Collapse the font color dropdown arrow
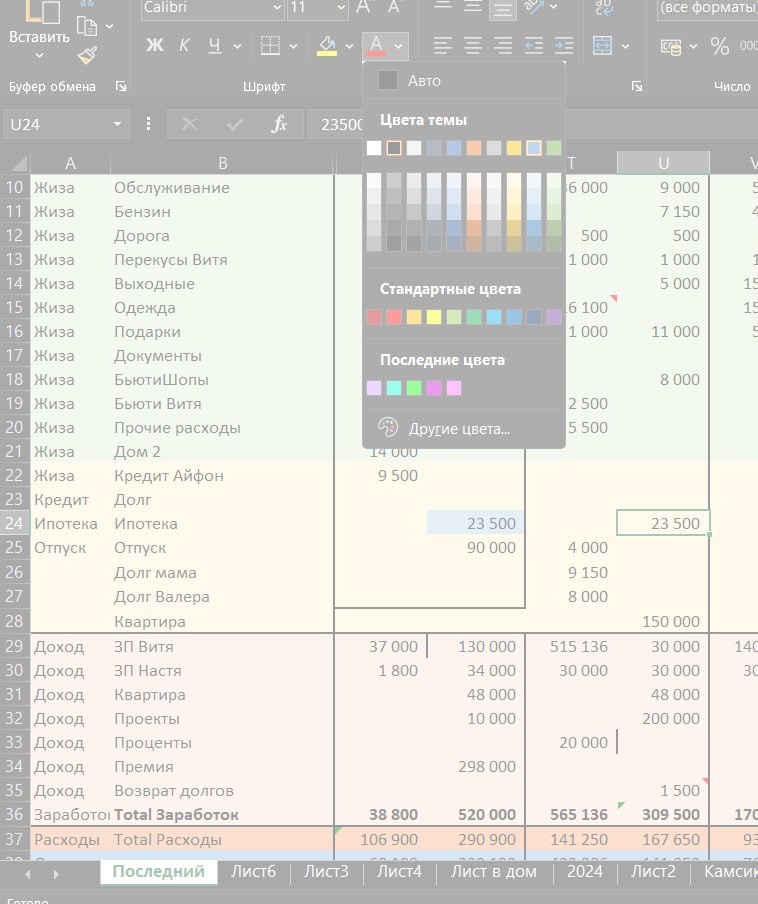 tap(398, 46)
